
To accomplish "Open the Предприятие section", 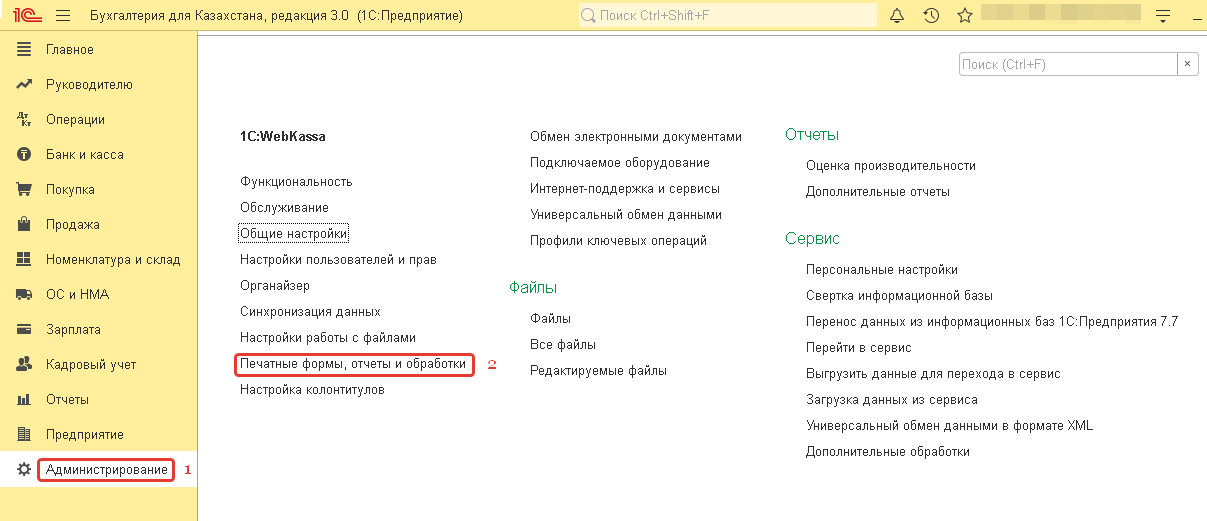I will point(85,435).
